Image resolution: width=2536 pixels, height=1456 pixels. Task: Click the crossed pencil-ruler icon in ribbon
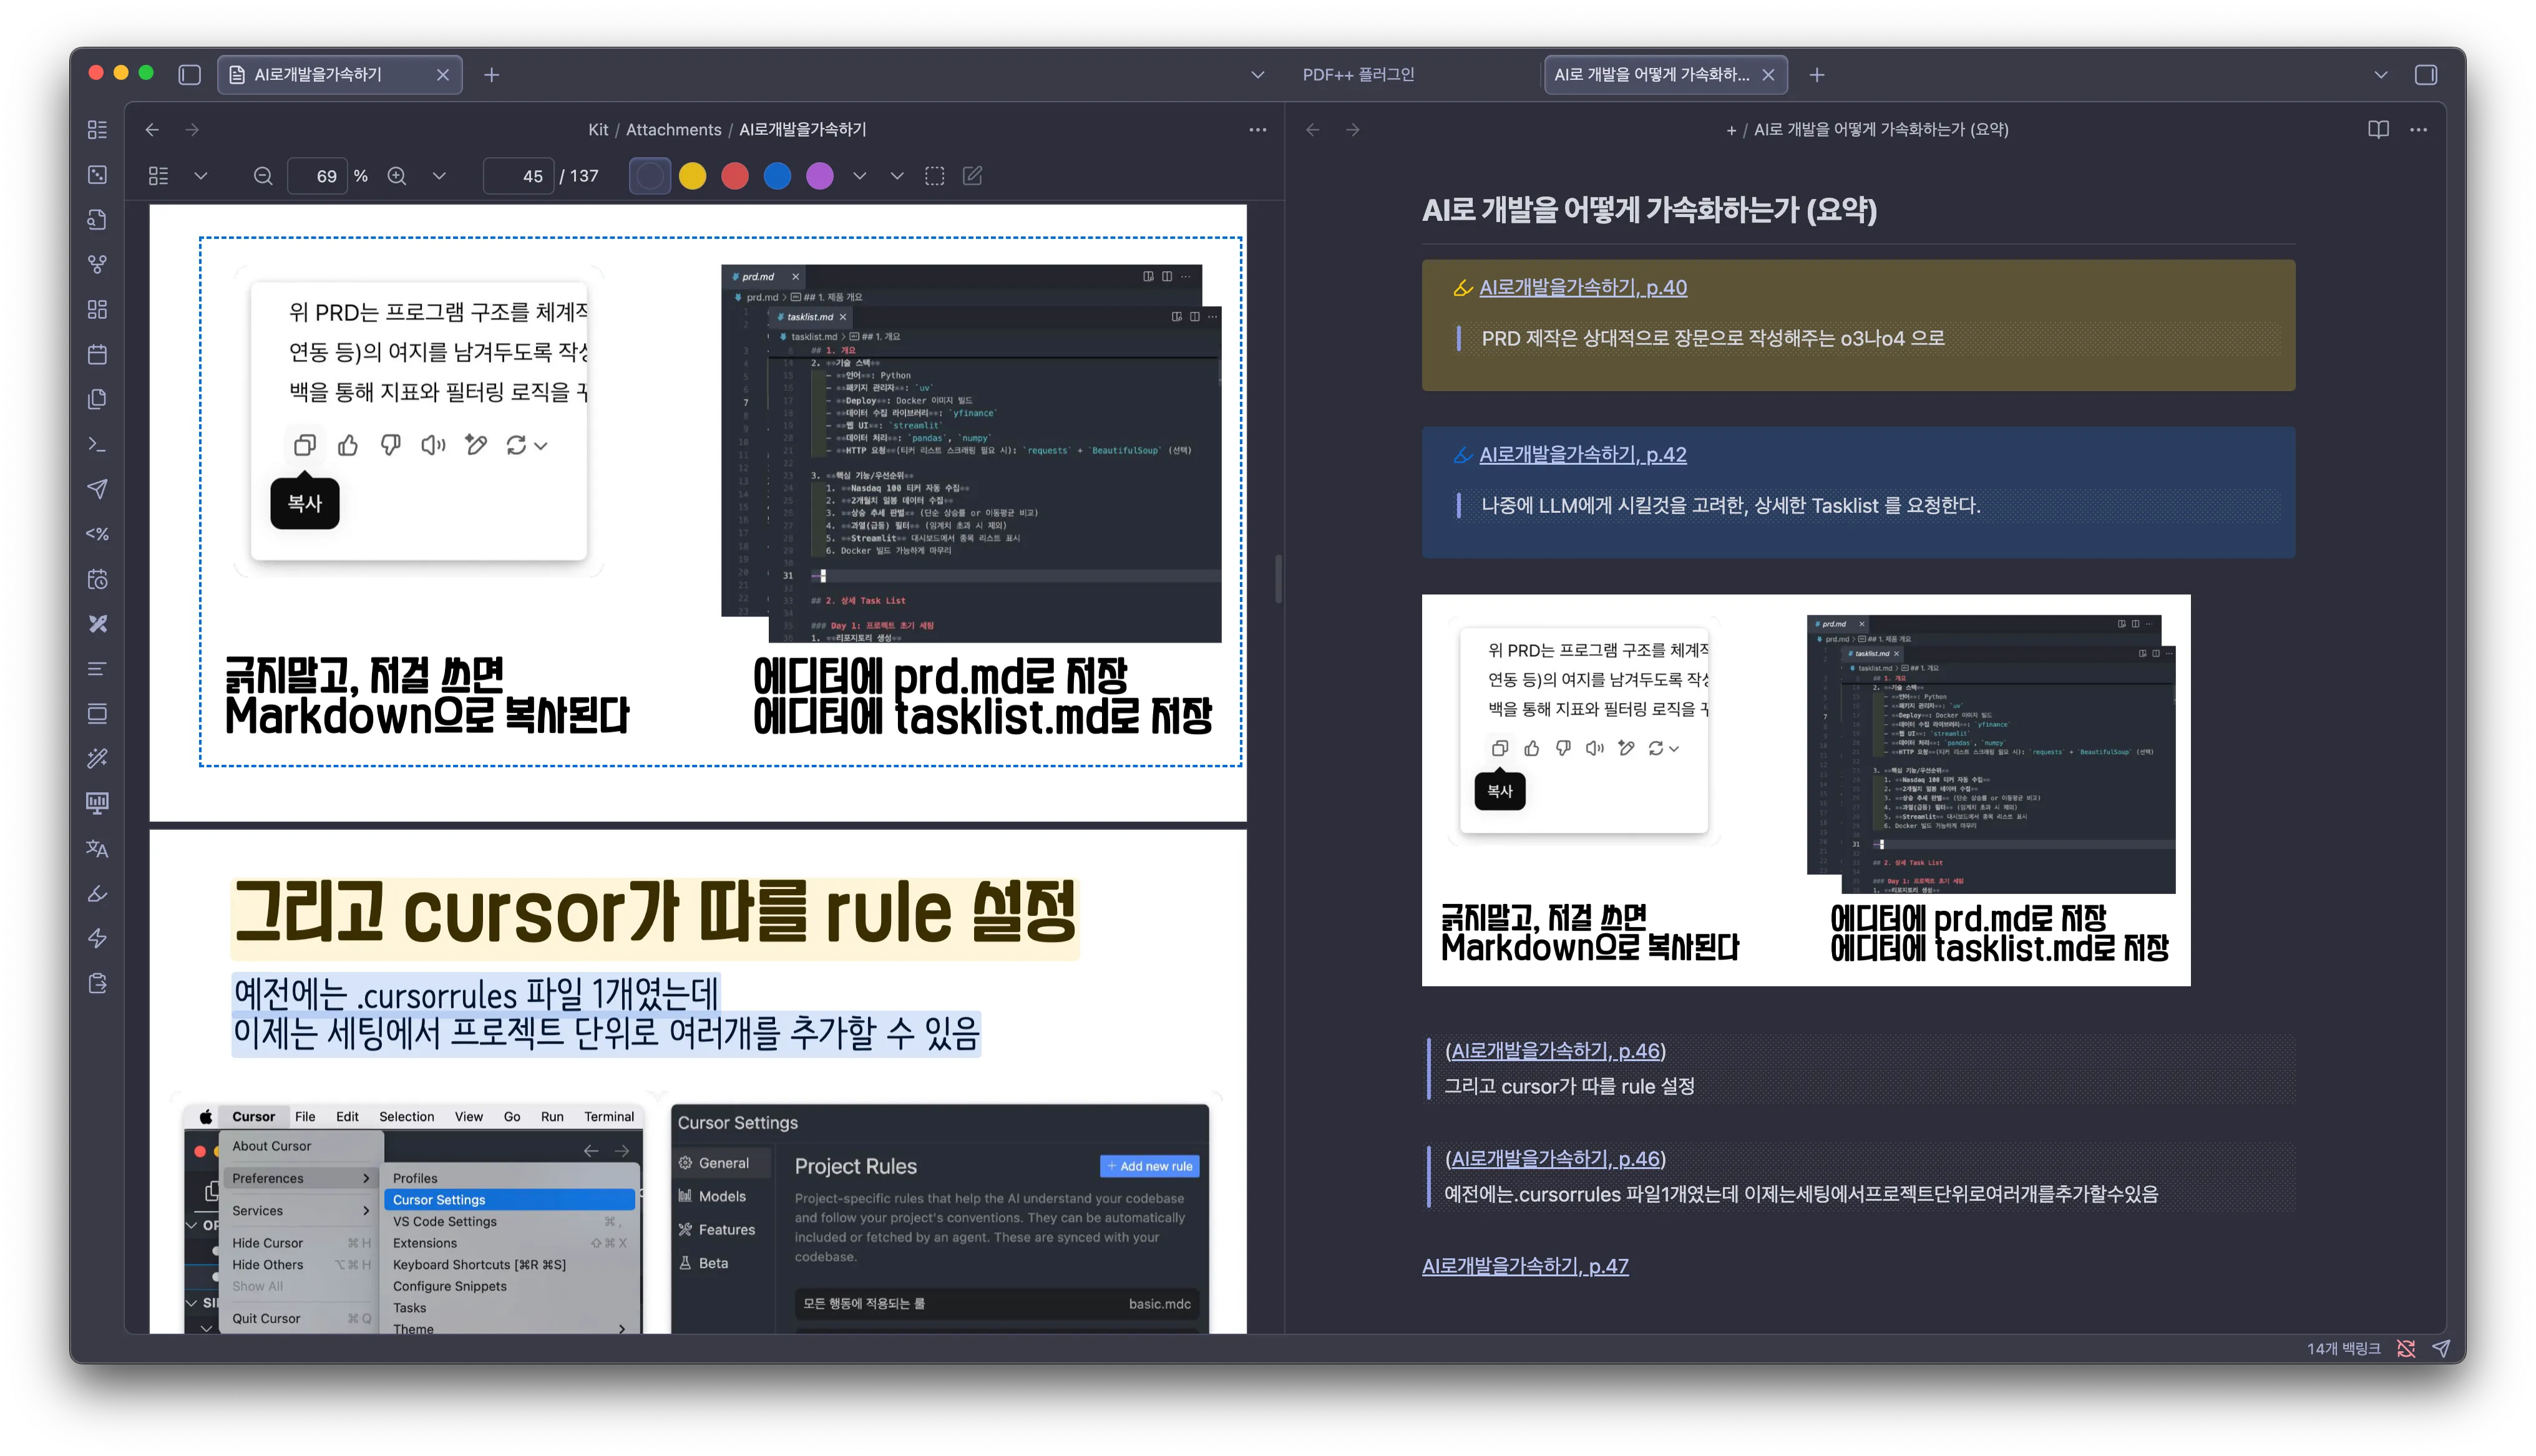coord(97,624)
